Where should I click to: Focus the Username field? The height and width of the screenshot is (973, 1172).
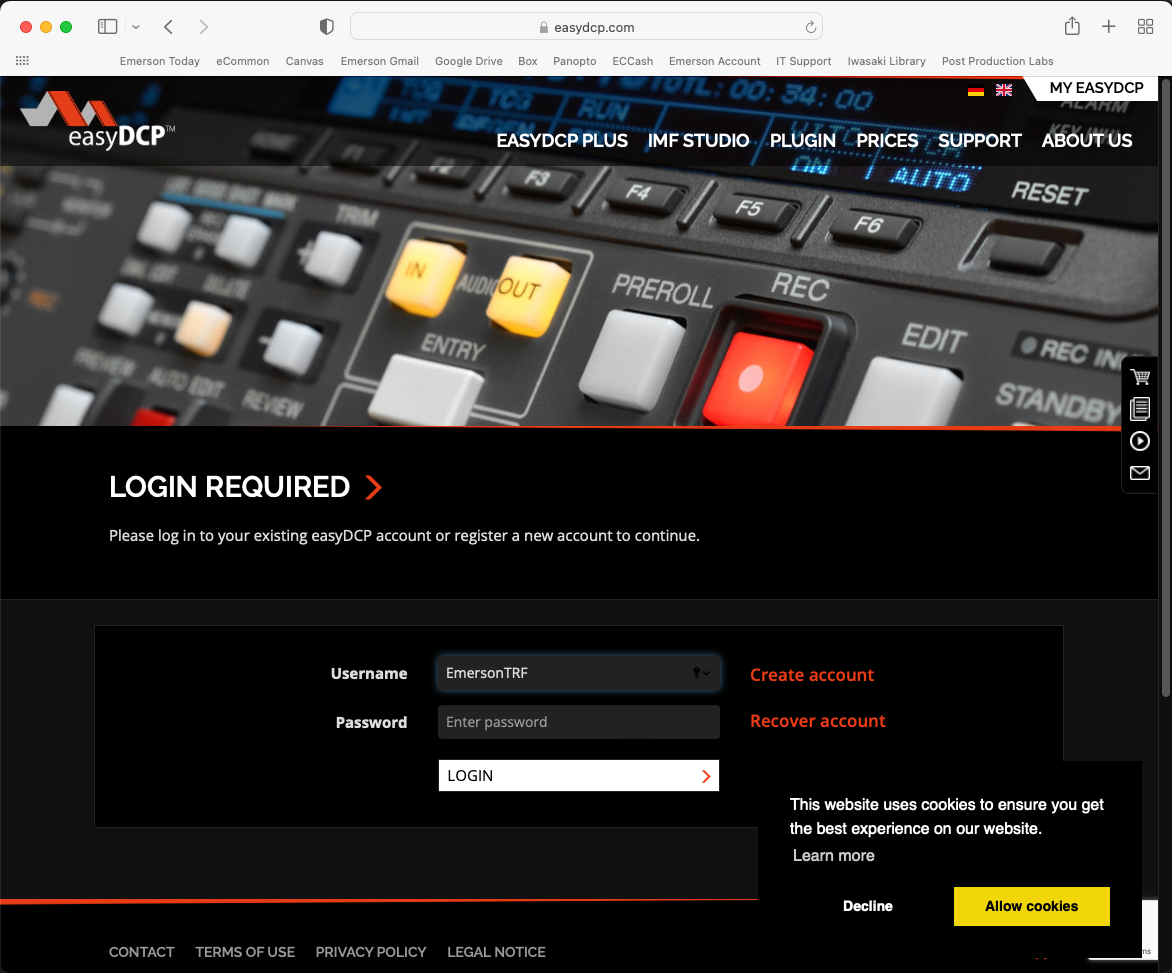pyautogui.click(x=579, y=673)
